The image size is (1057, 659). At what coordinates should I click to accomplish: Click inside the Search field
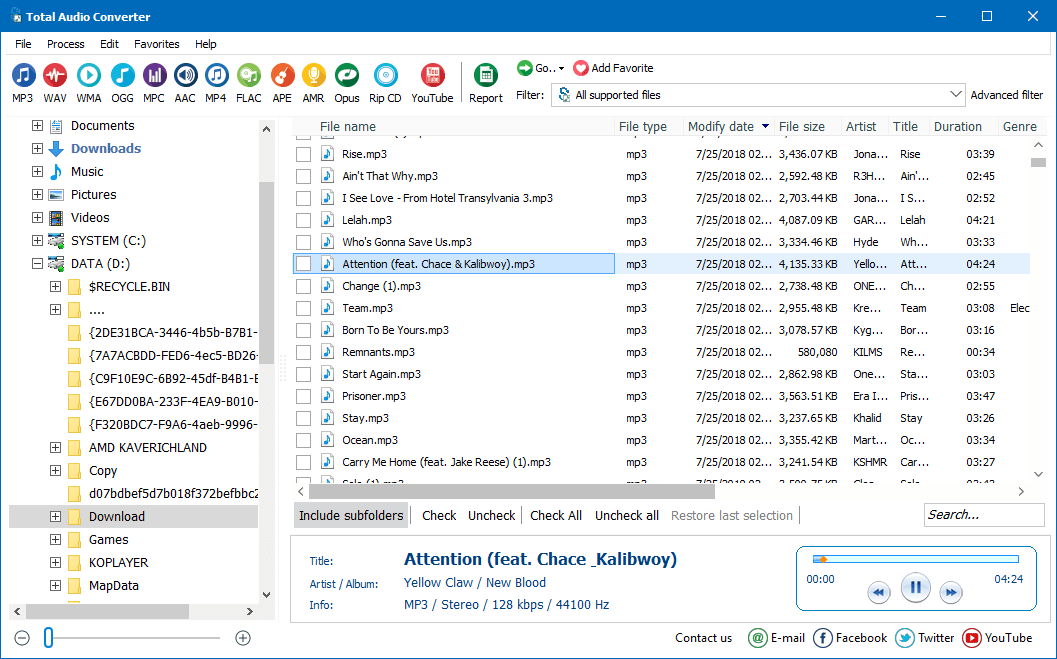[983, 514]
